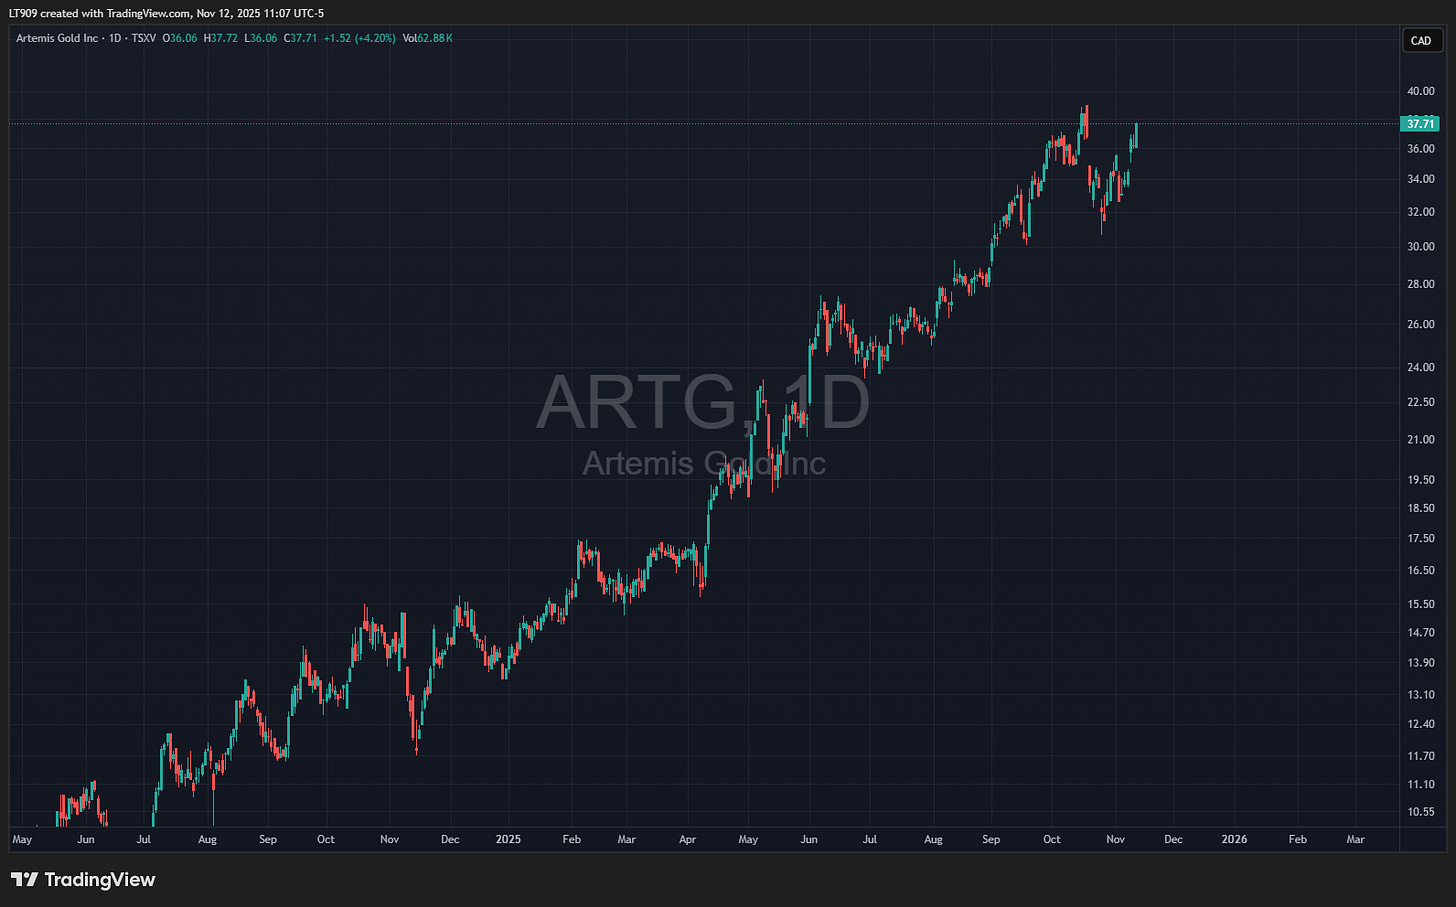
Task: Click the 28.00 price axis label
Action: pos(1420,285)
